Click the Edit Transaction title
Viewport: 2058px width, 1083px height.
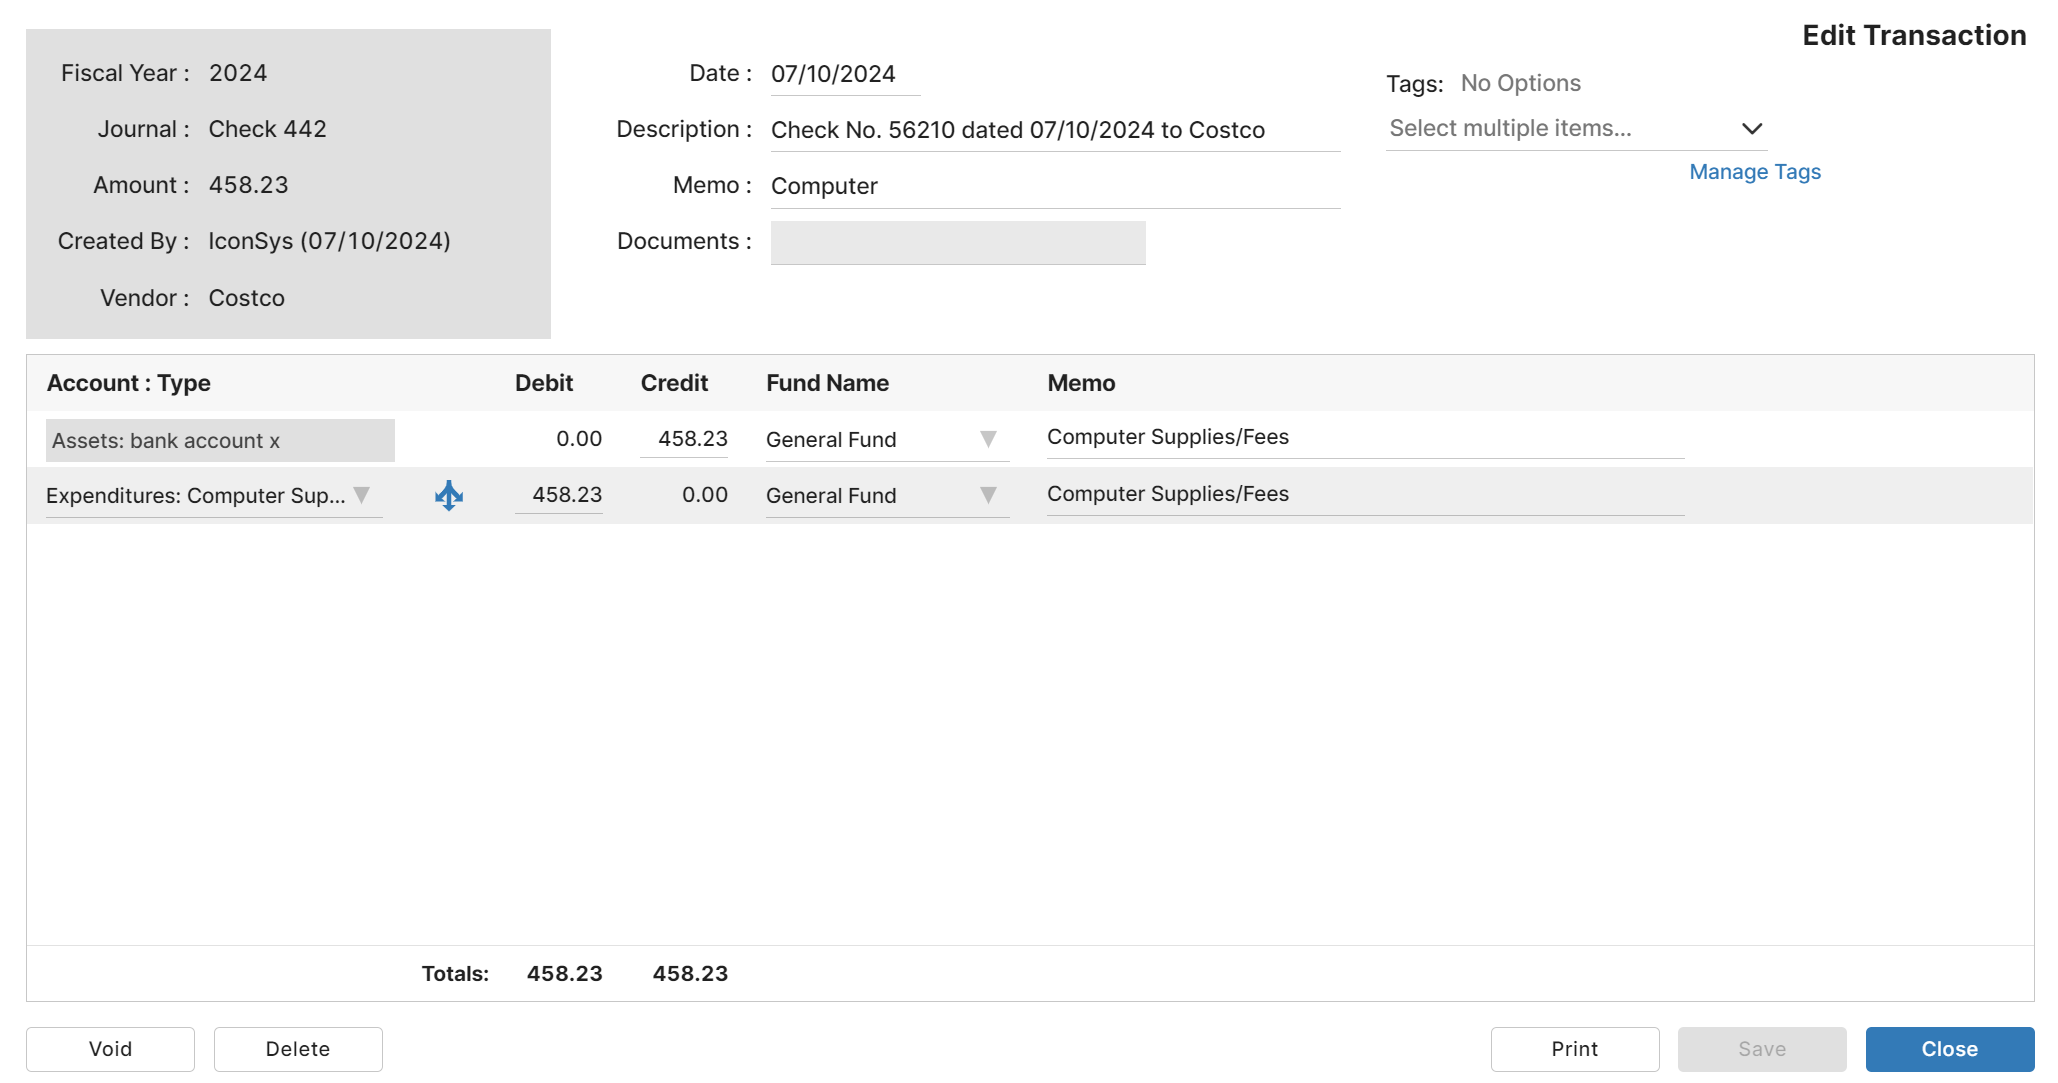pos(1914,35)
